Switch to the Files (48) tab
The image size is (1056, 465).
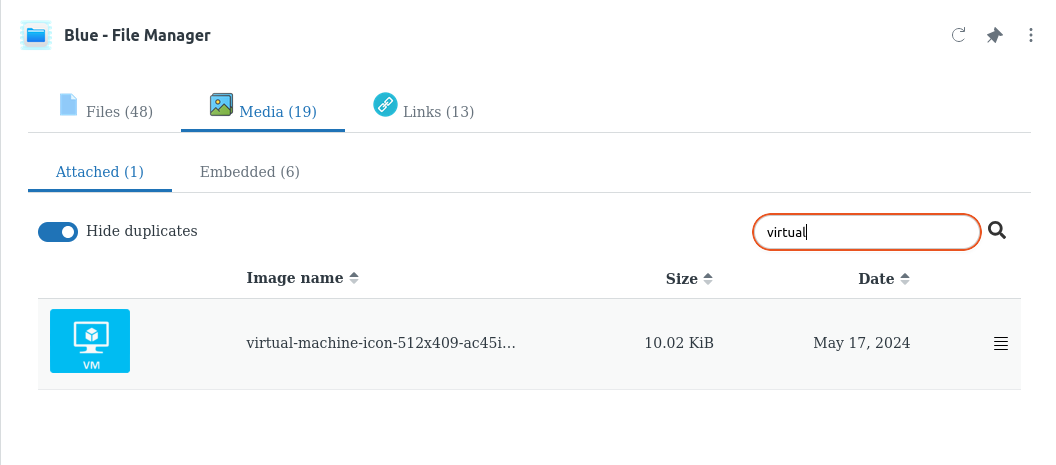tap(119, 111)
